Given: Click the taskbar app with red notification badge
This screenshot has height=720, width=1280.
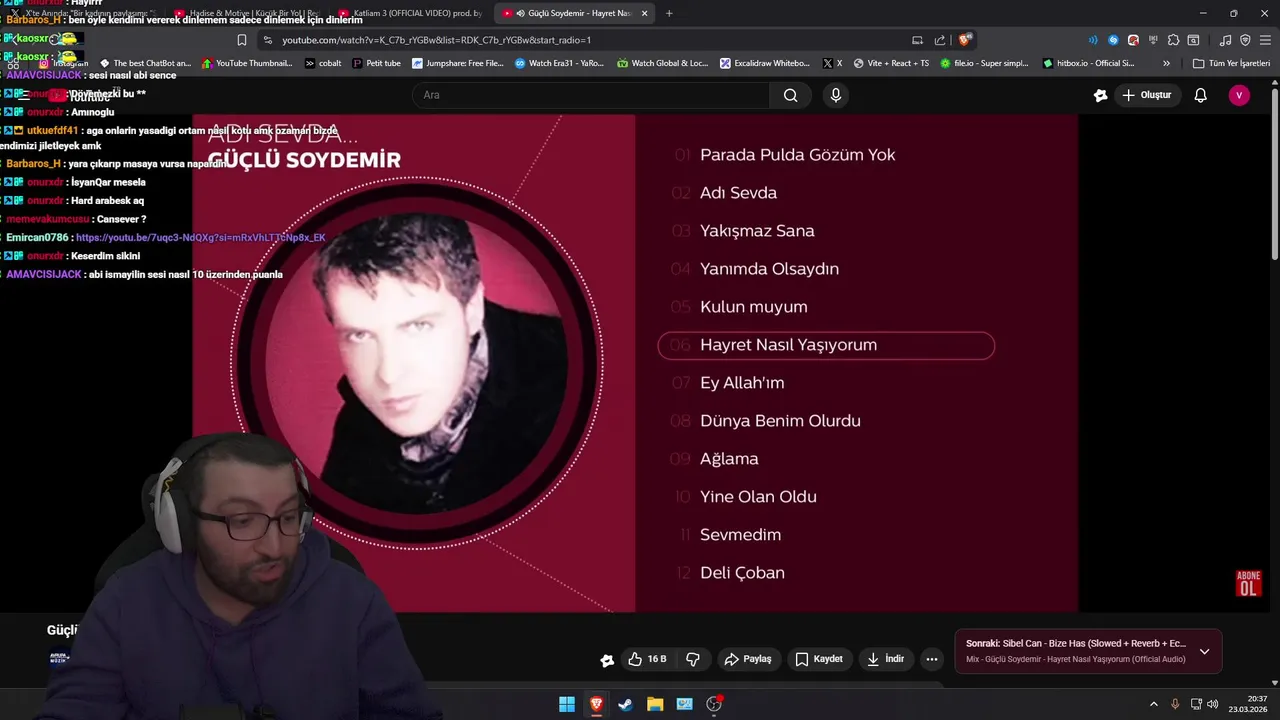Looking at the screenshot, I should tap(714, 704).
